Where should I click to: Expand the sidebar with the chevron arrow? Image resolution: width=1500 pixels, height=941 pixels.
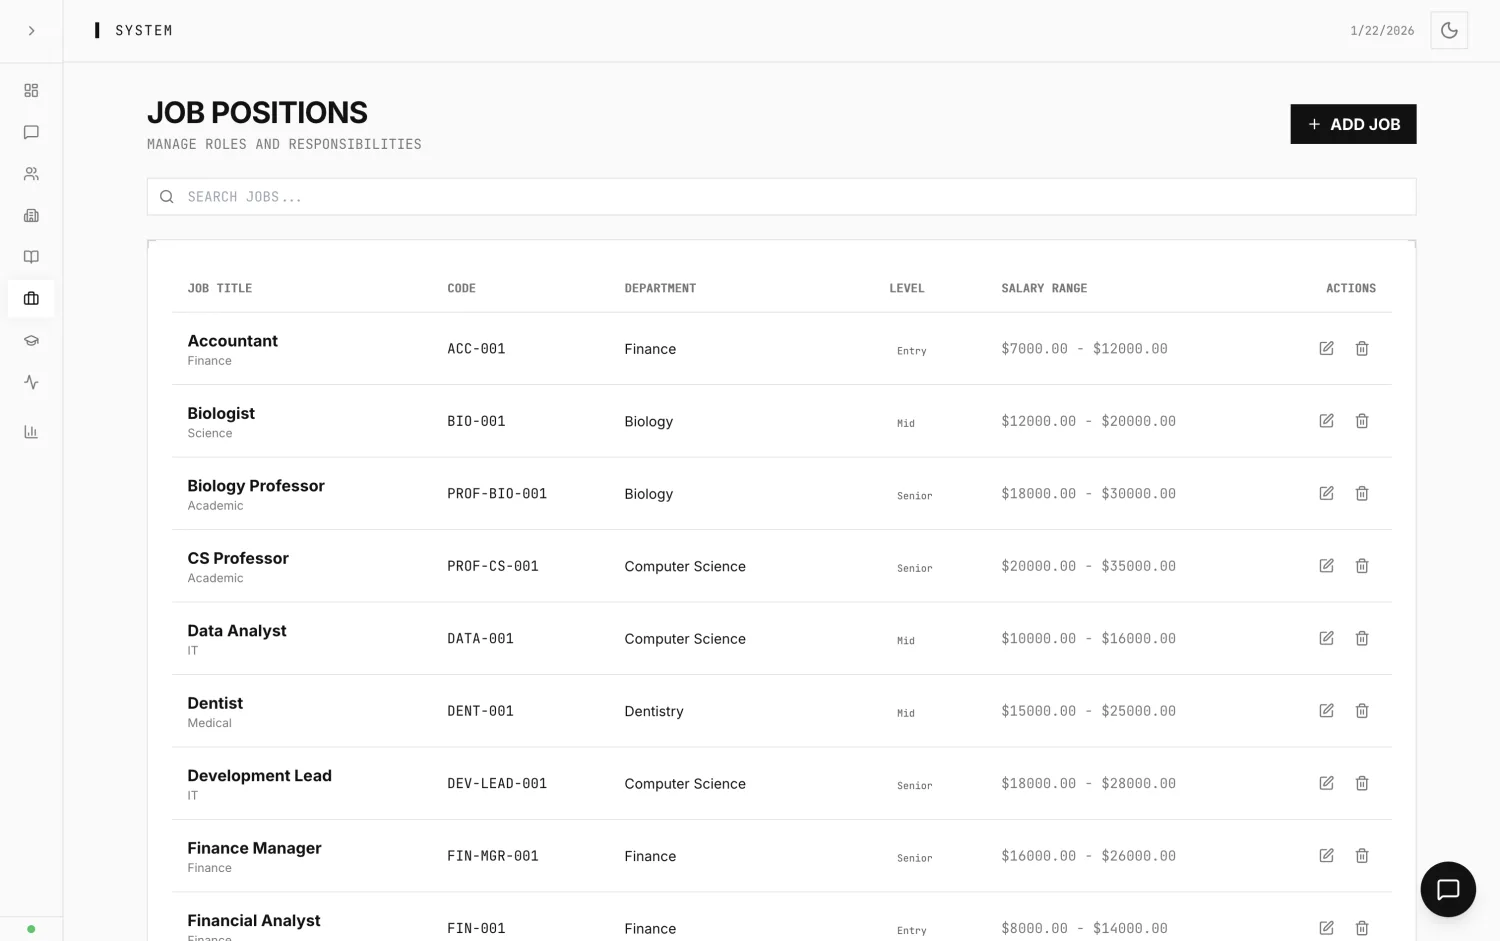point(31,31)
